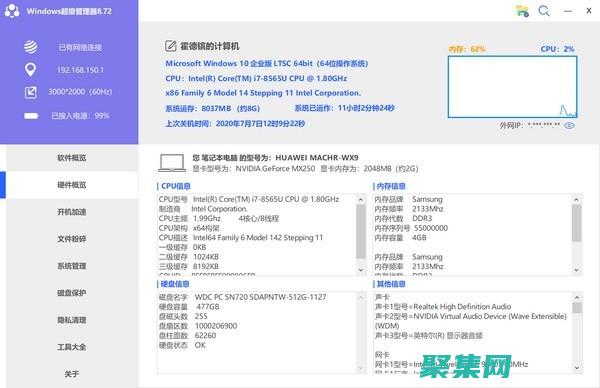Screen dimensions: 600x388
Task: Open 隐私清理 sidebar tab
Action: [x=72, y=320]
